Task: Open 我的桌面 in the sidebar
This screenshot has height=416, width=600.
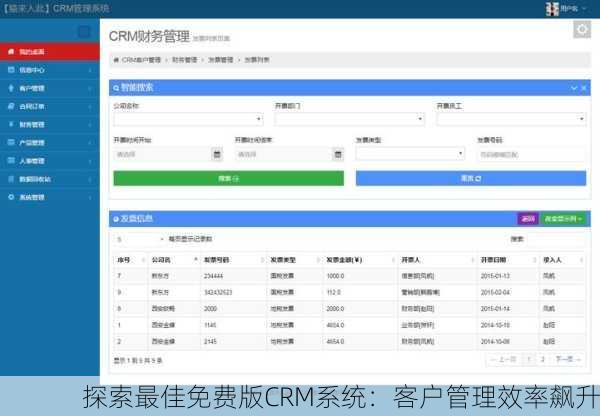Action: click(x=50, y=52)
